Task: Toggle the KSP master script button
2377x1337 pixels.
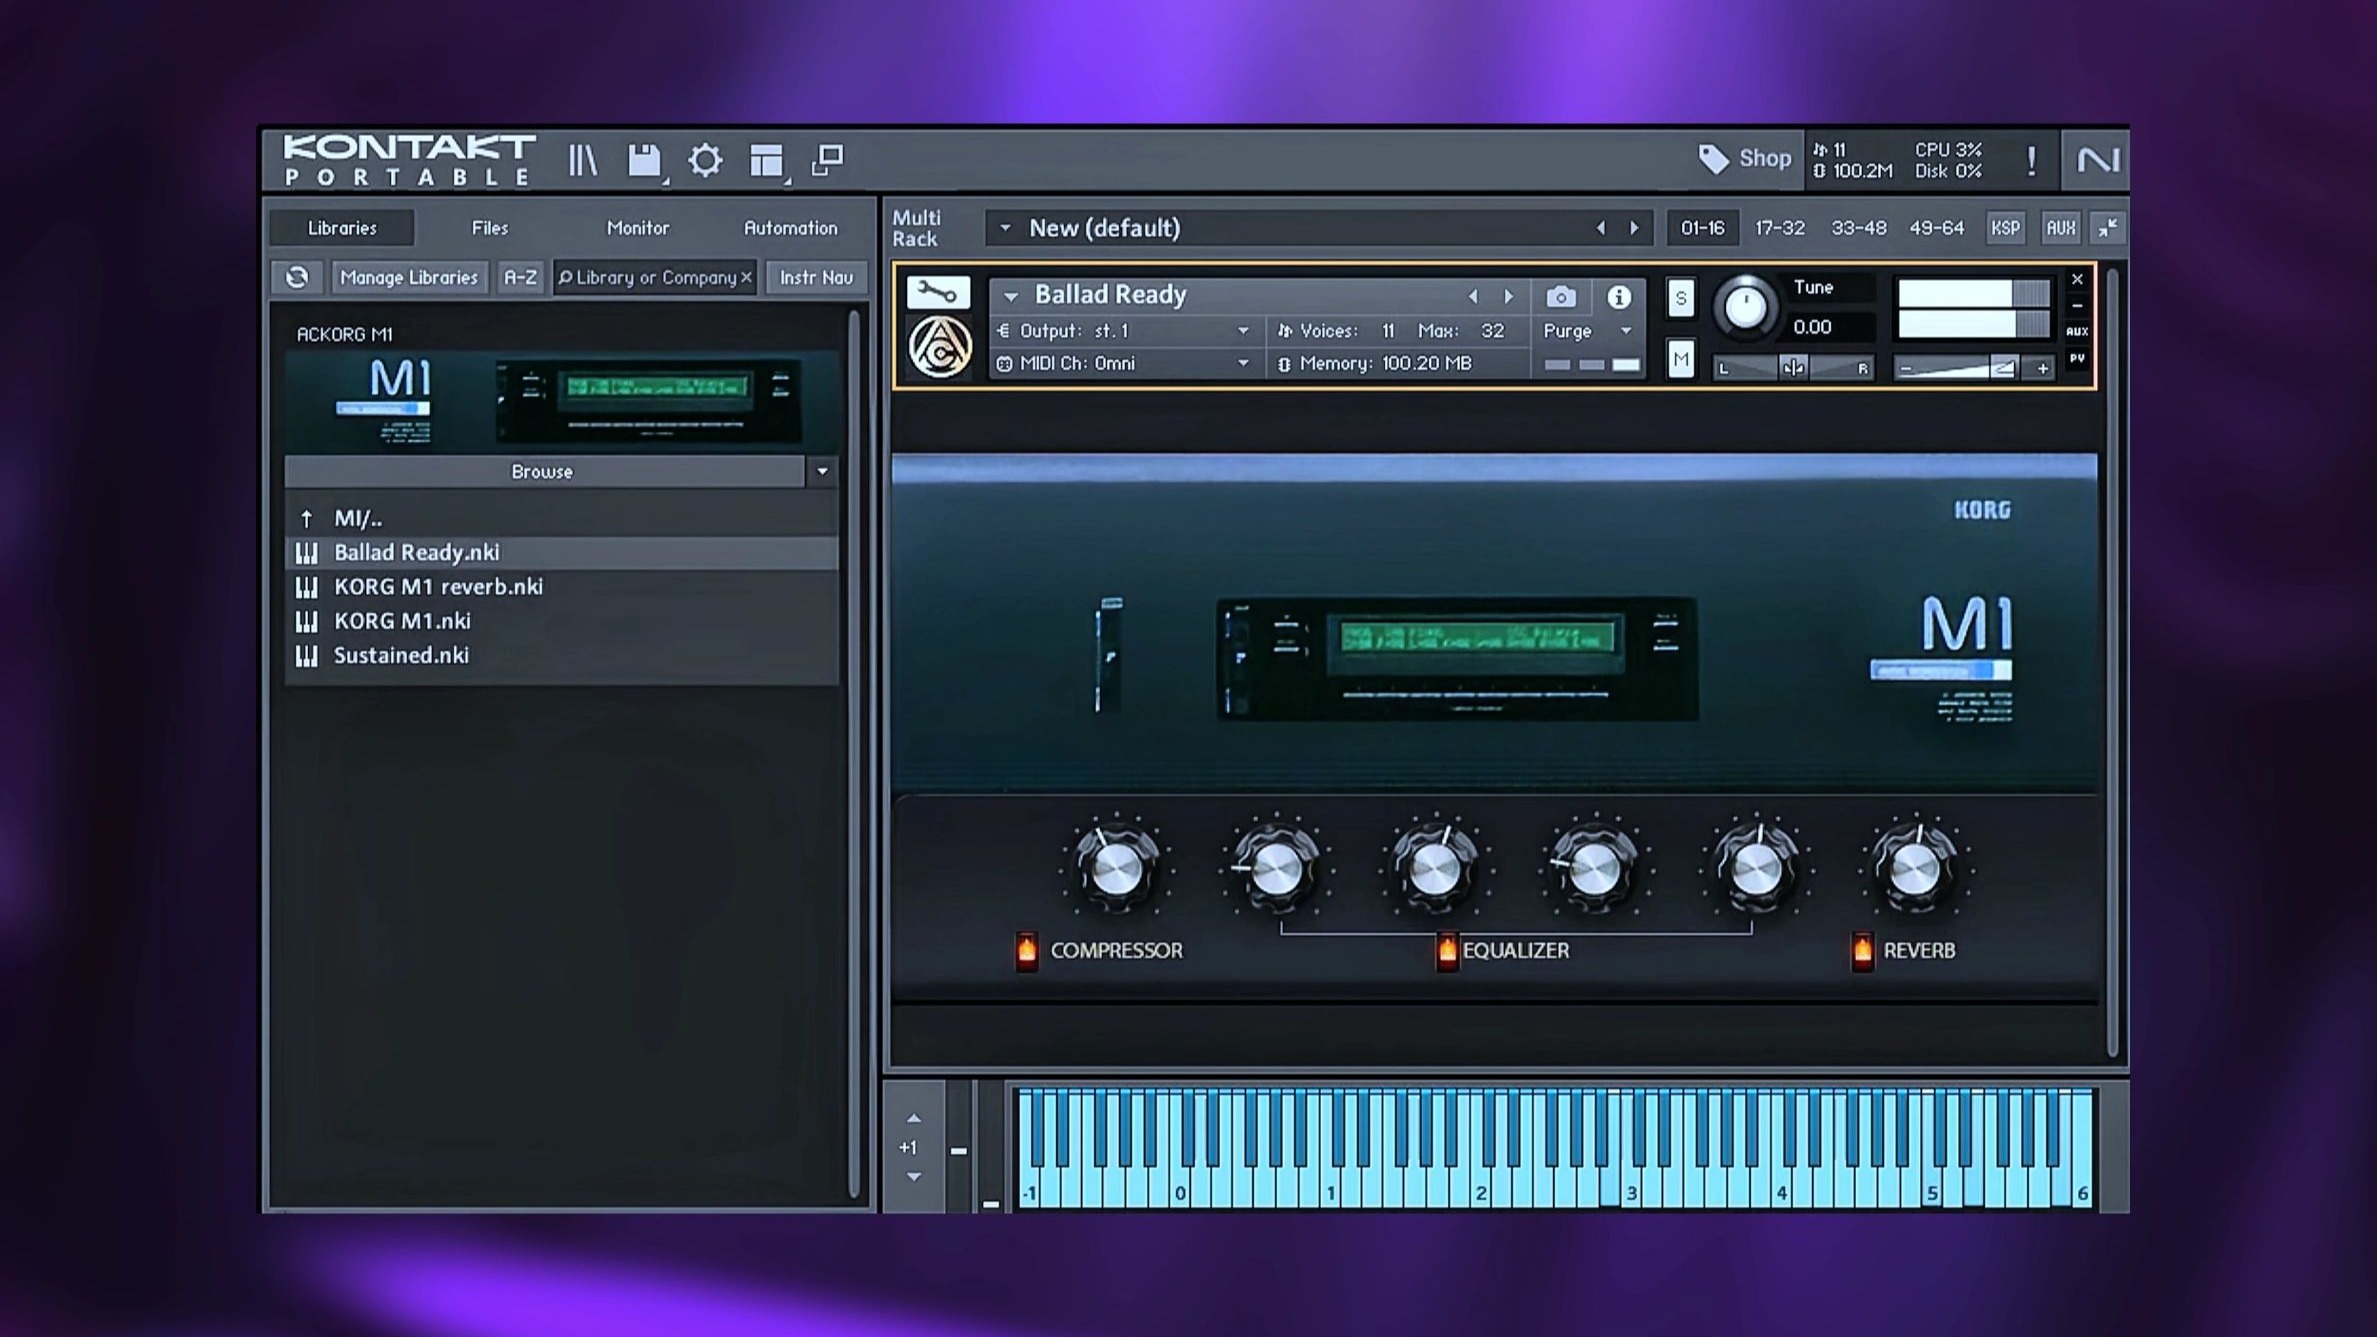Action: [2005, 228]
